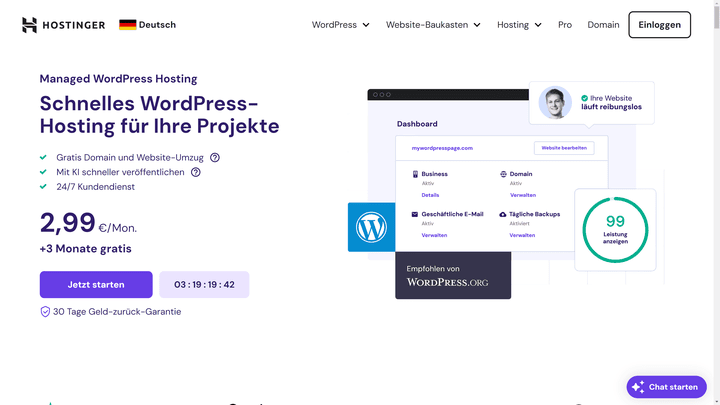Open Verwalten under Tägliche Backups

tap(522, 235)
